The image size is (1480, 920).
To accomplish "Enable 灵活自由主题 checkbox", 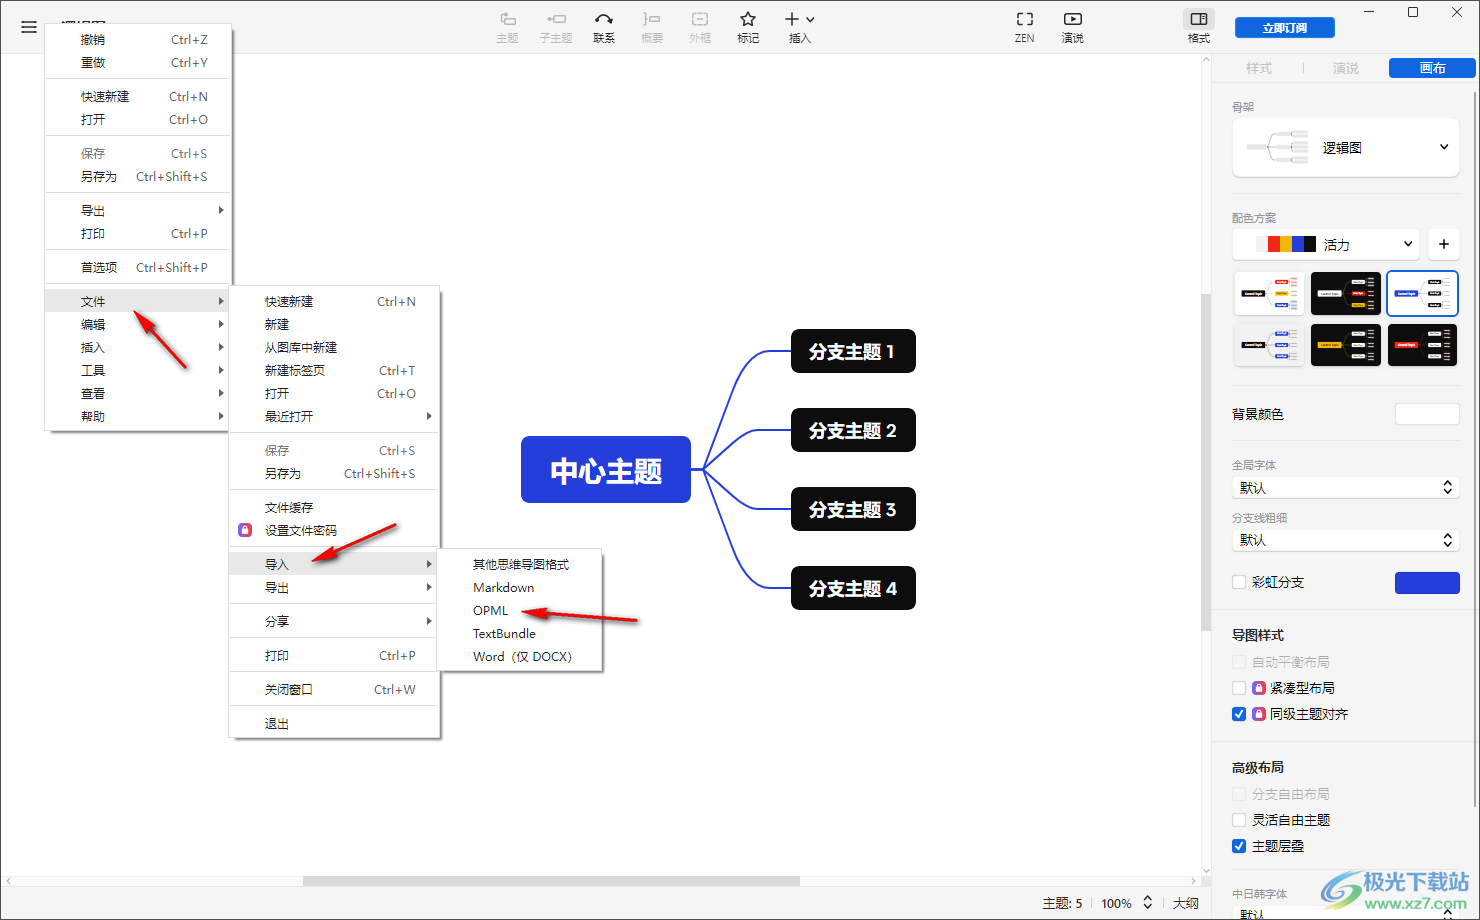I will click(x=1239, y=820).
